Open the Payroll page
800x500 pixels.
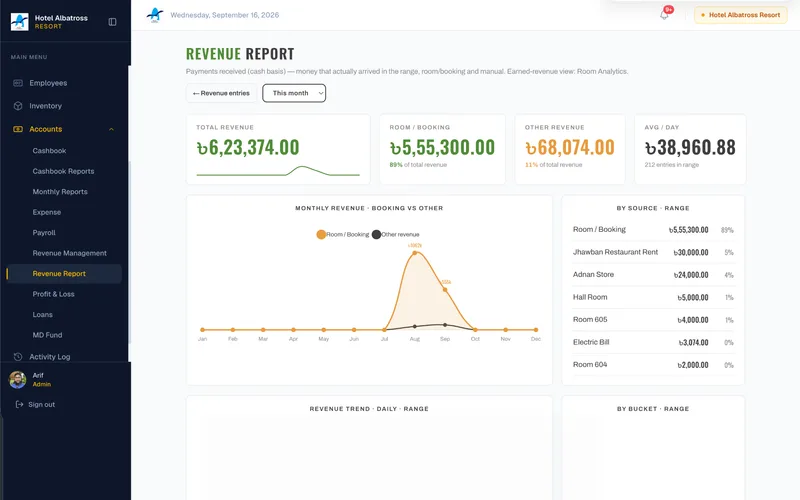coord(44,232)
